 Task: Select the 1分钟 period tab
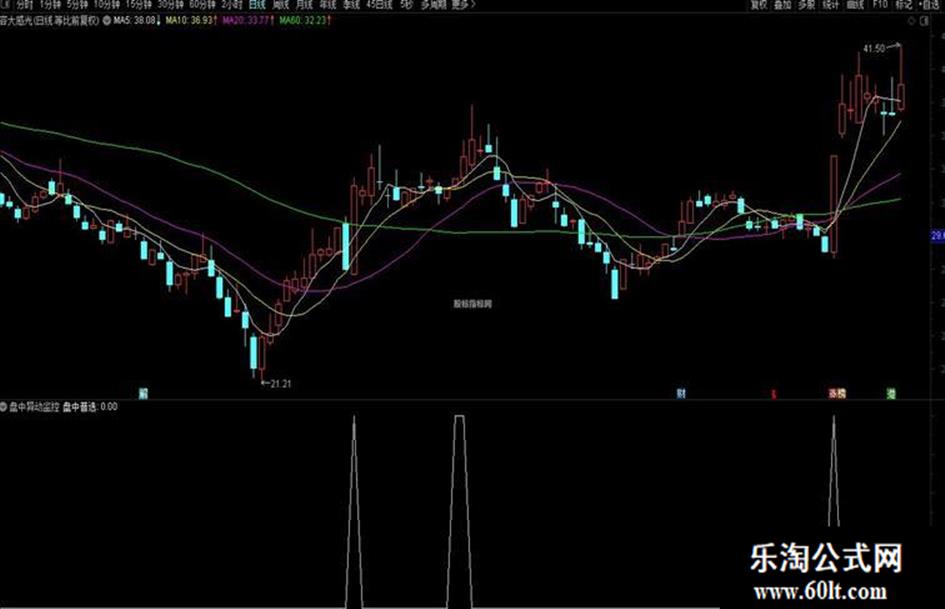[x=50, y=4]
